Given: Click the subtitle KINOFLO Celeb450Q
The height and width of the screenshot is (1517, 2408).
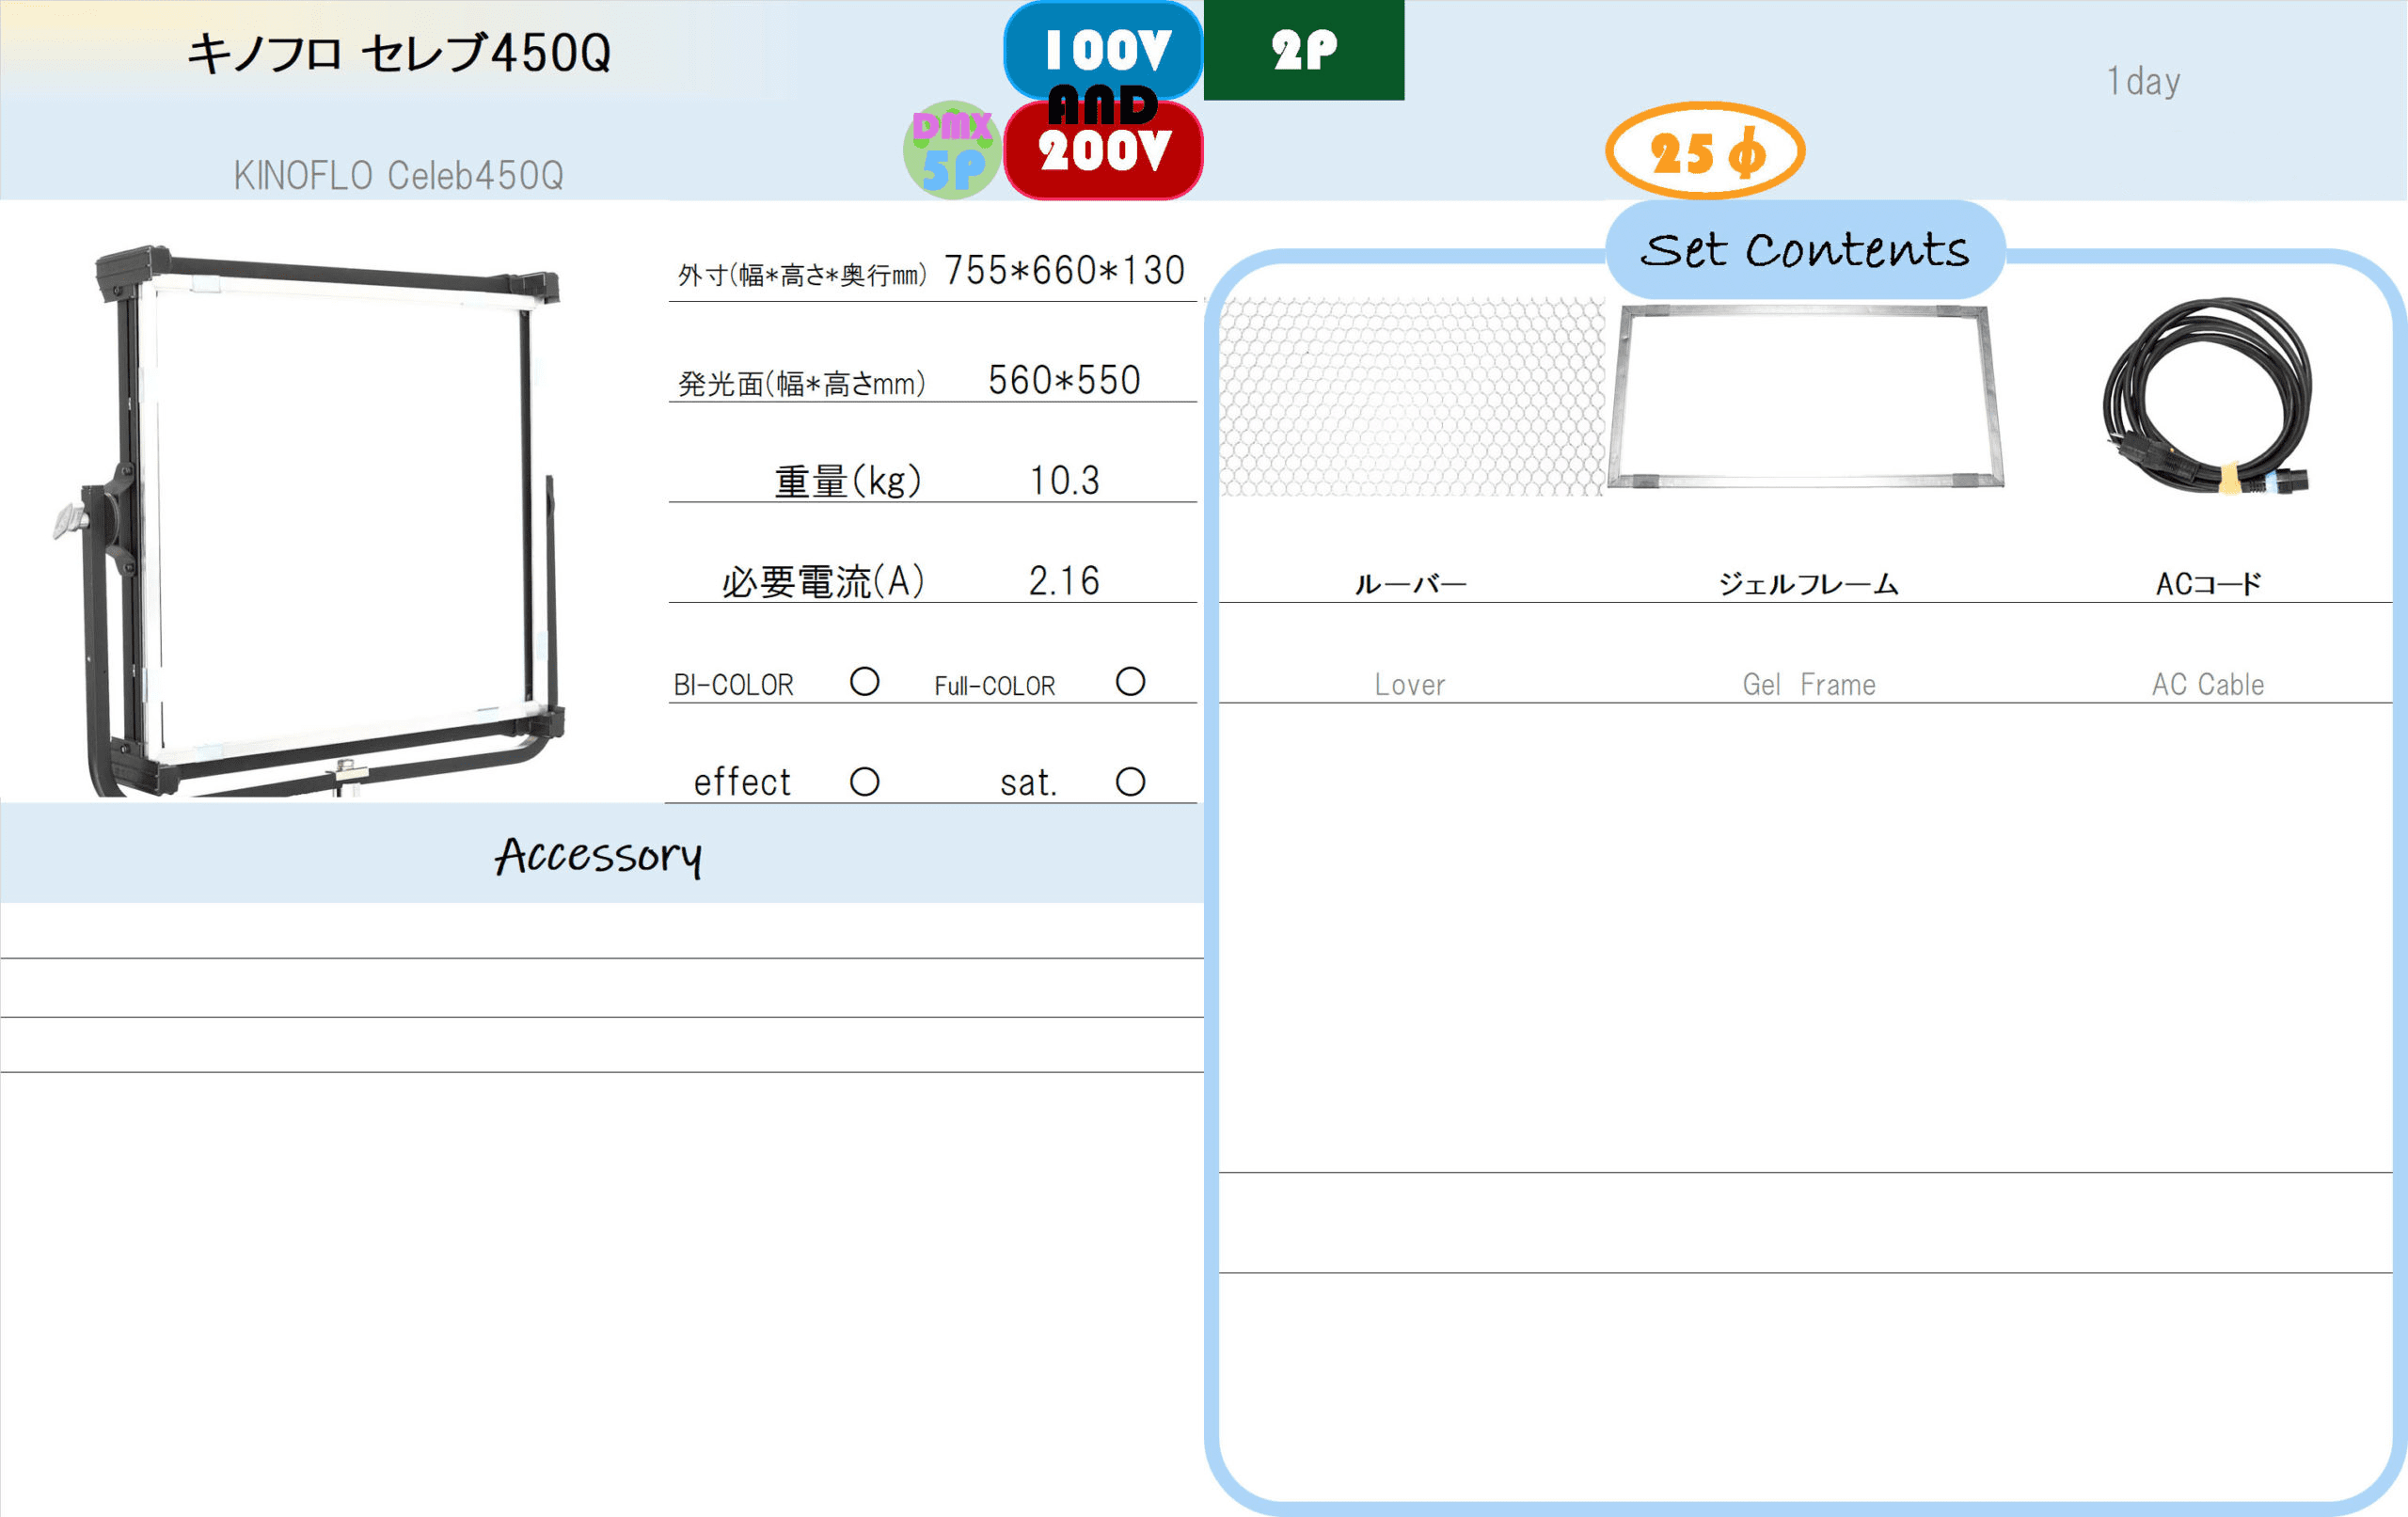Looking at the screenshot, I should (x=399, y=176).
